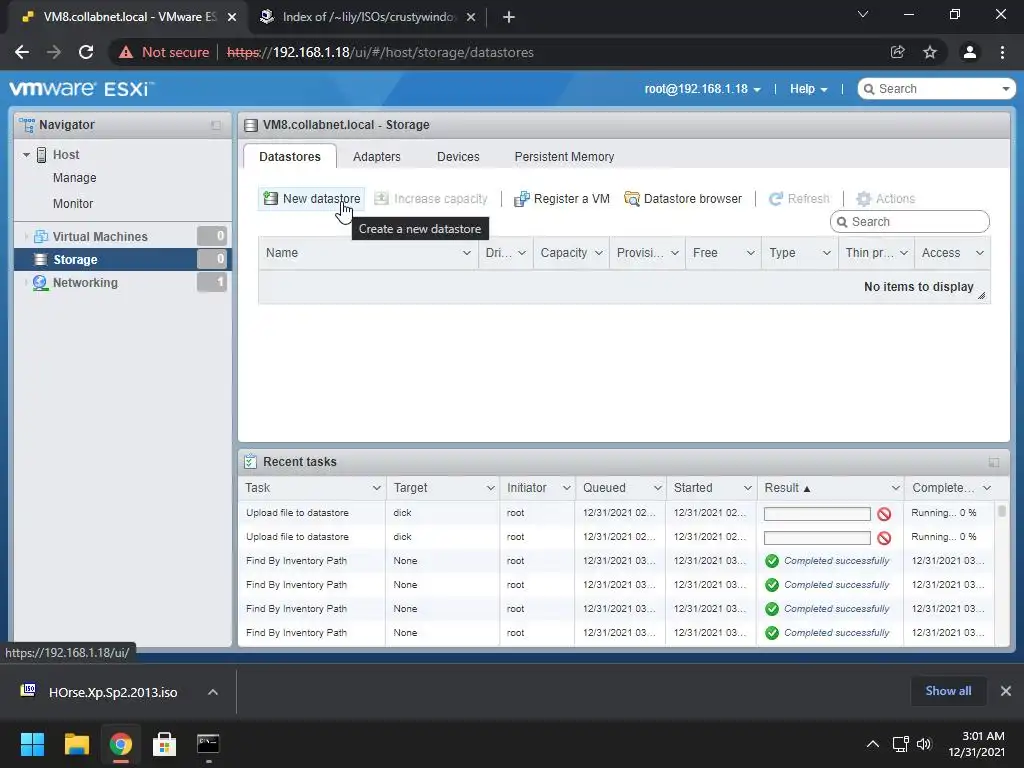Click the New datastore icon
The image size is (1024, 768).
pos(270,199)
